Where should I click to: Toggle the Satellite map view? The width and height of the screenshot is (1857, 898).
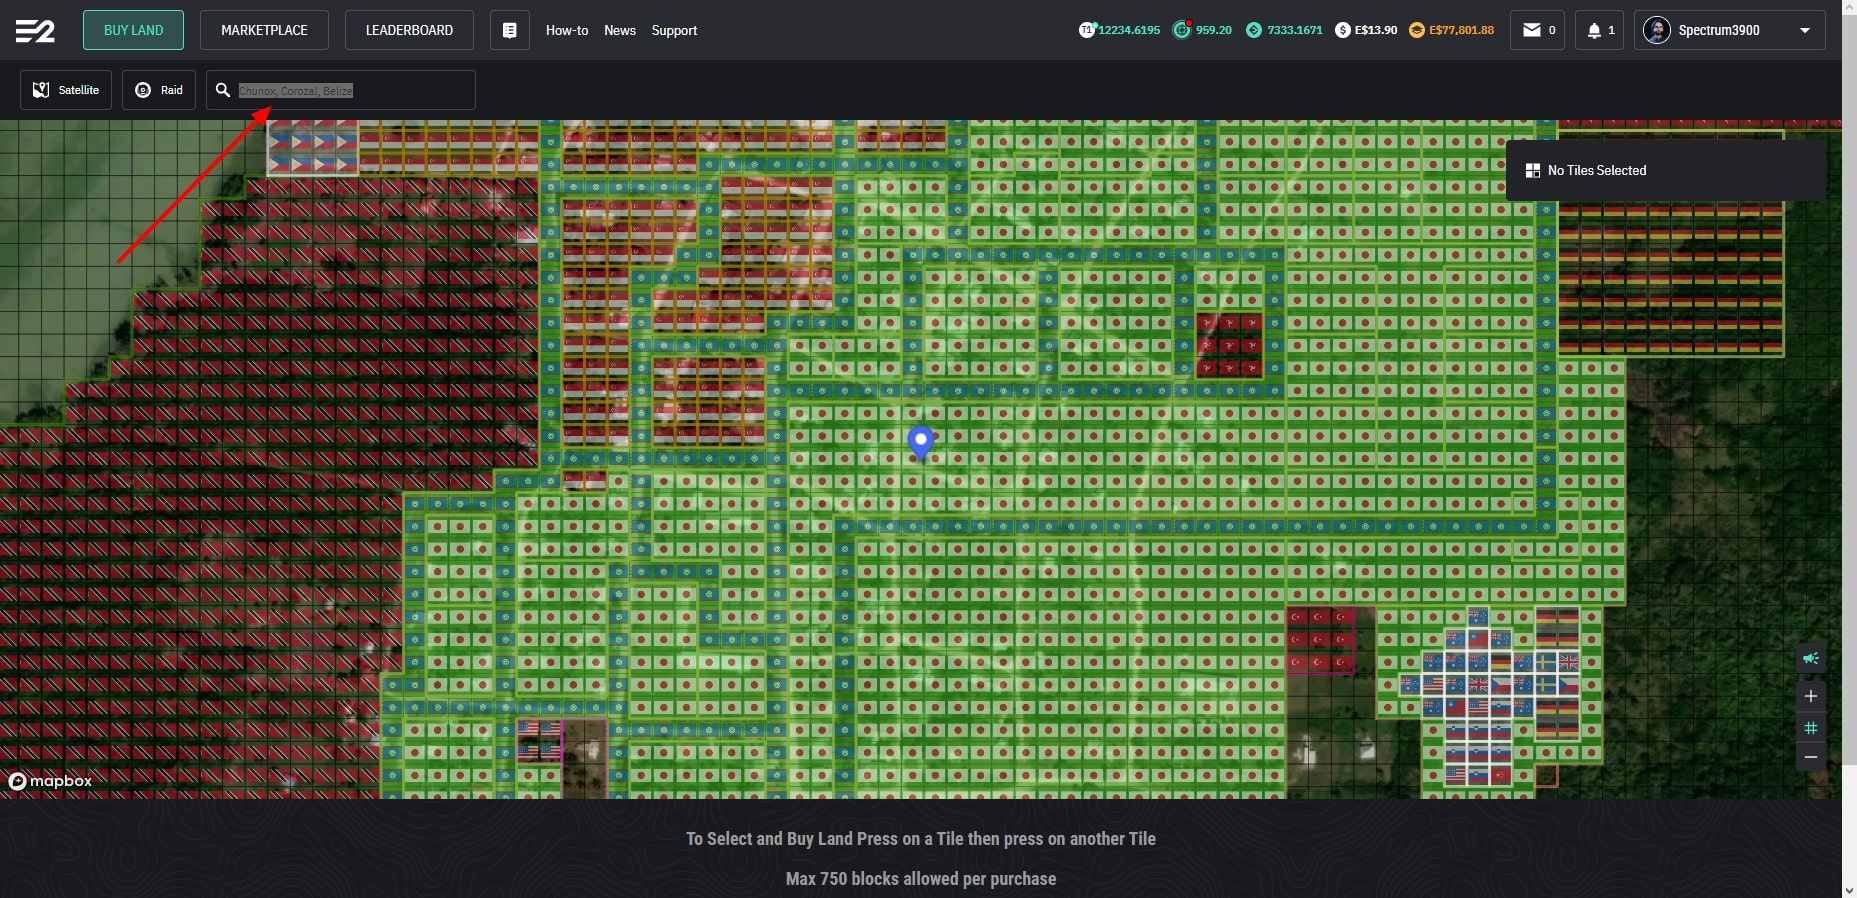point(66,90)
